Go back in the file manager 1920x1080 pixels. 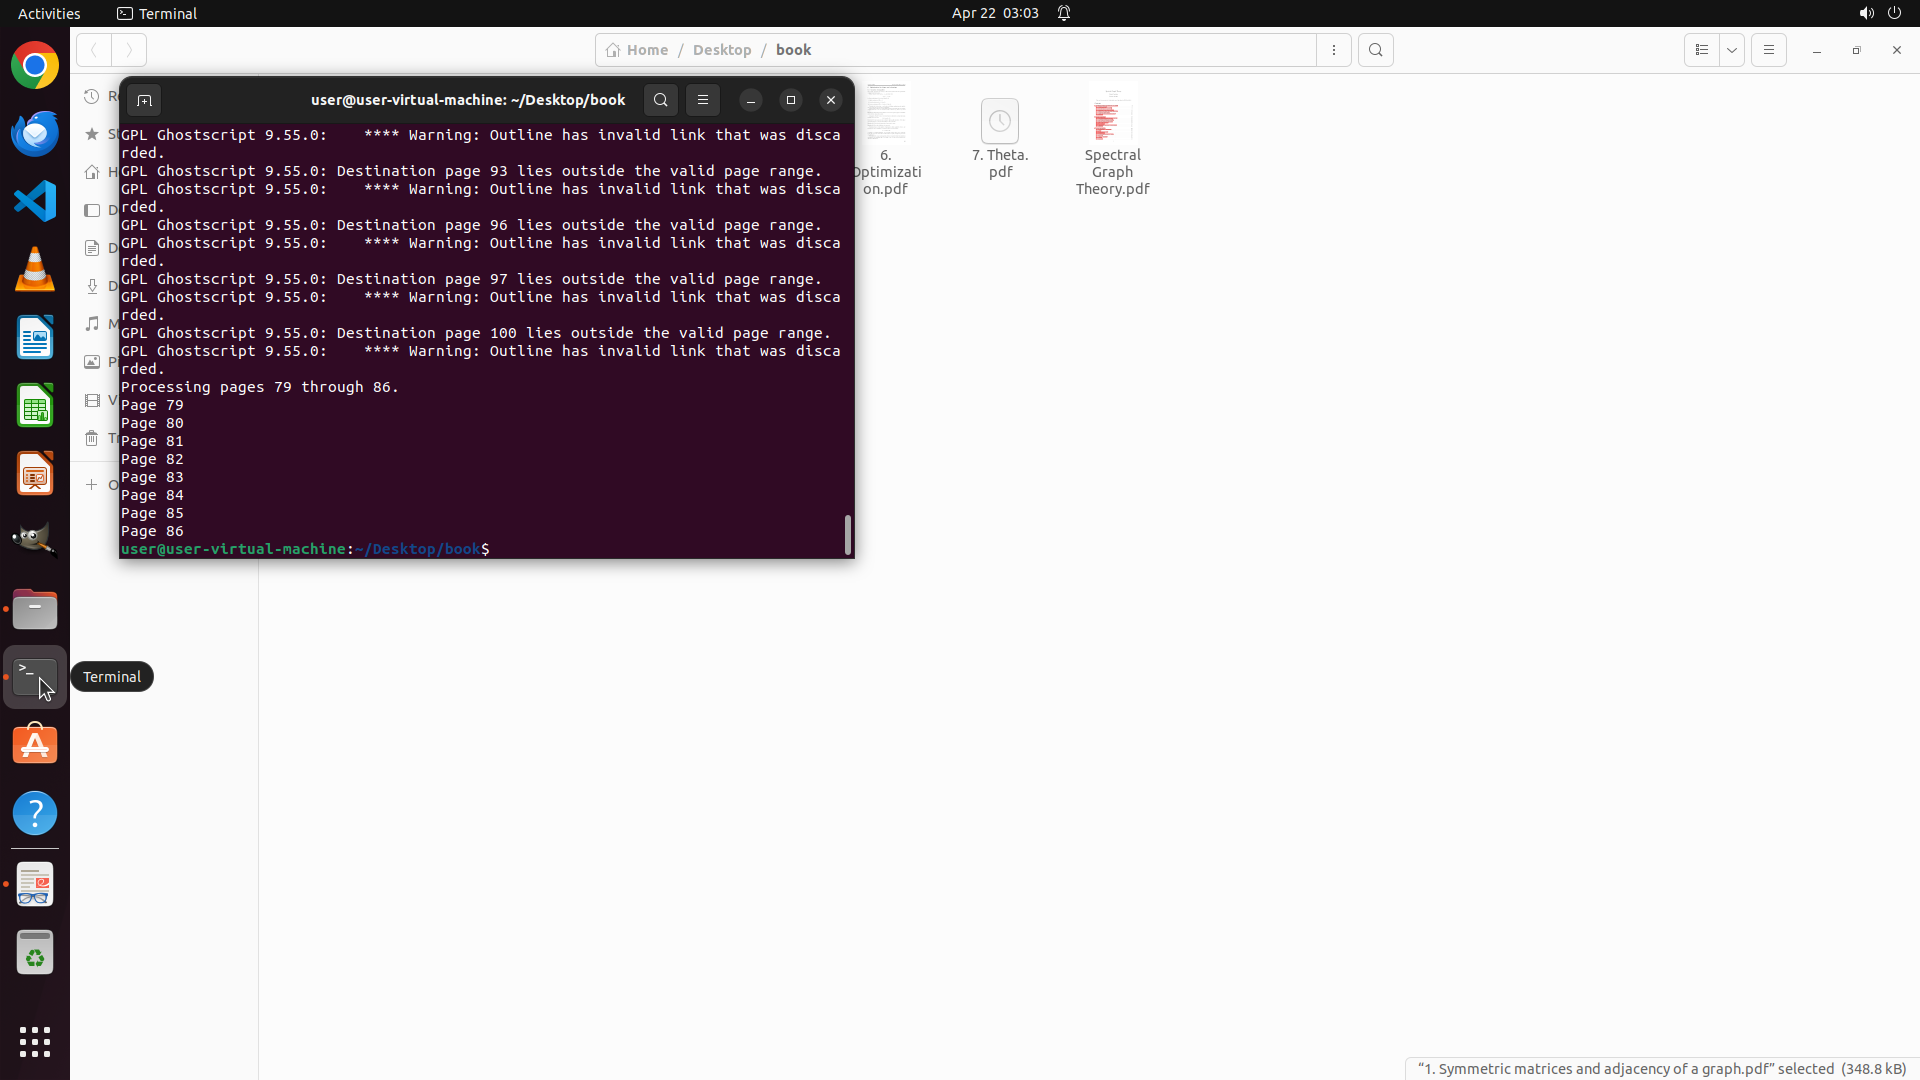point(94,50)
